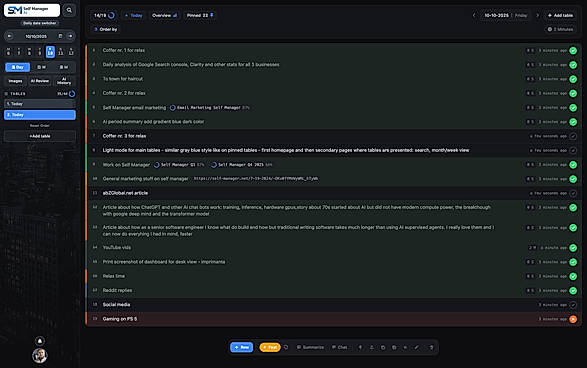Expand the Order by options

[x=106, y=29]
